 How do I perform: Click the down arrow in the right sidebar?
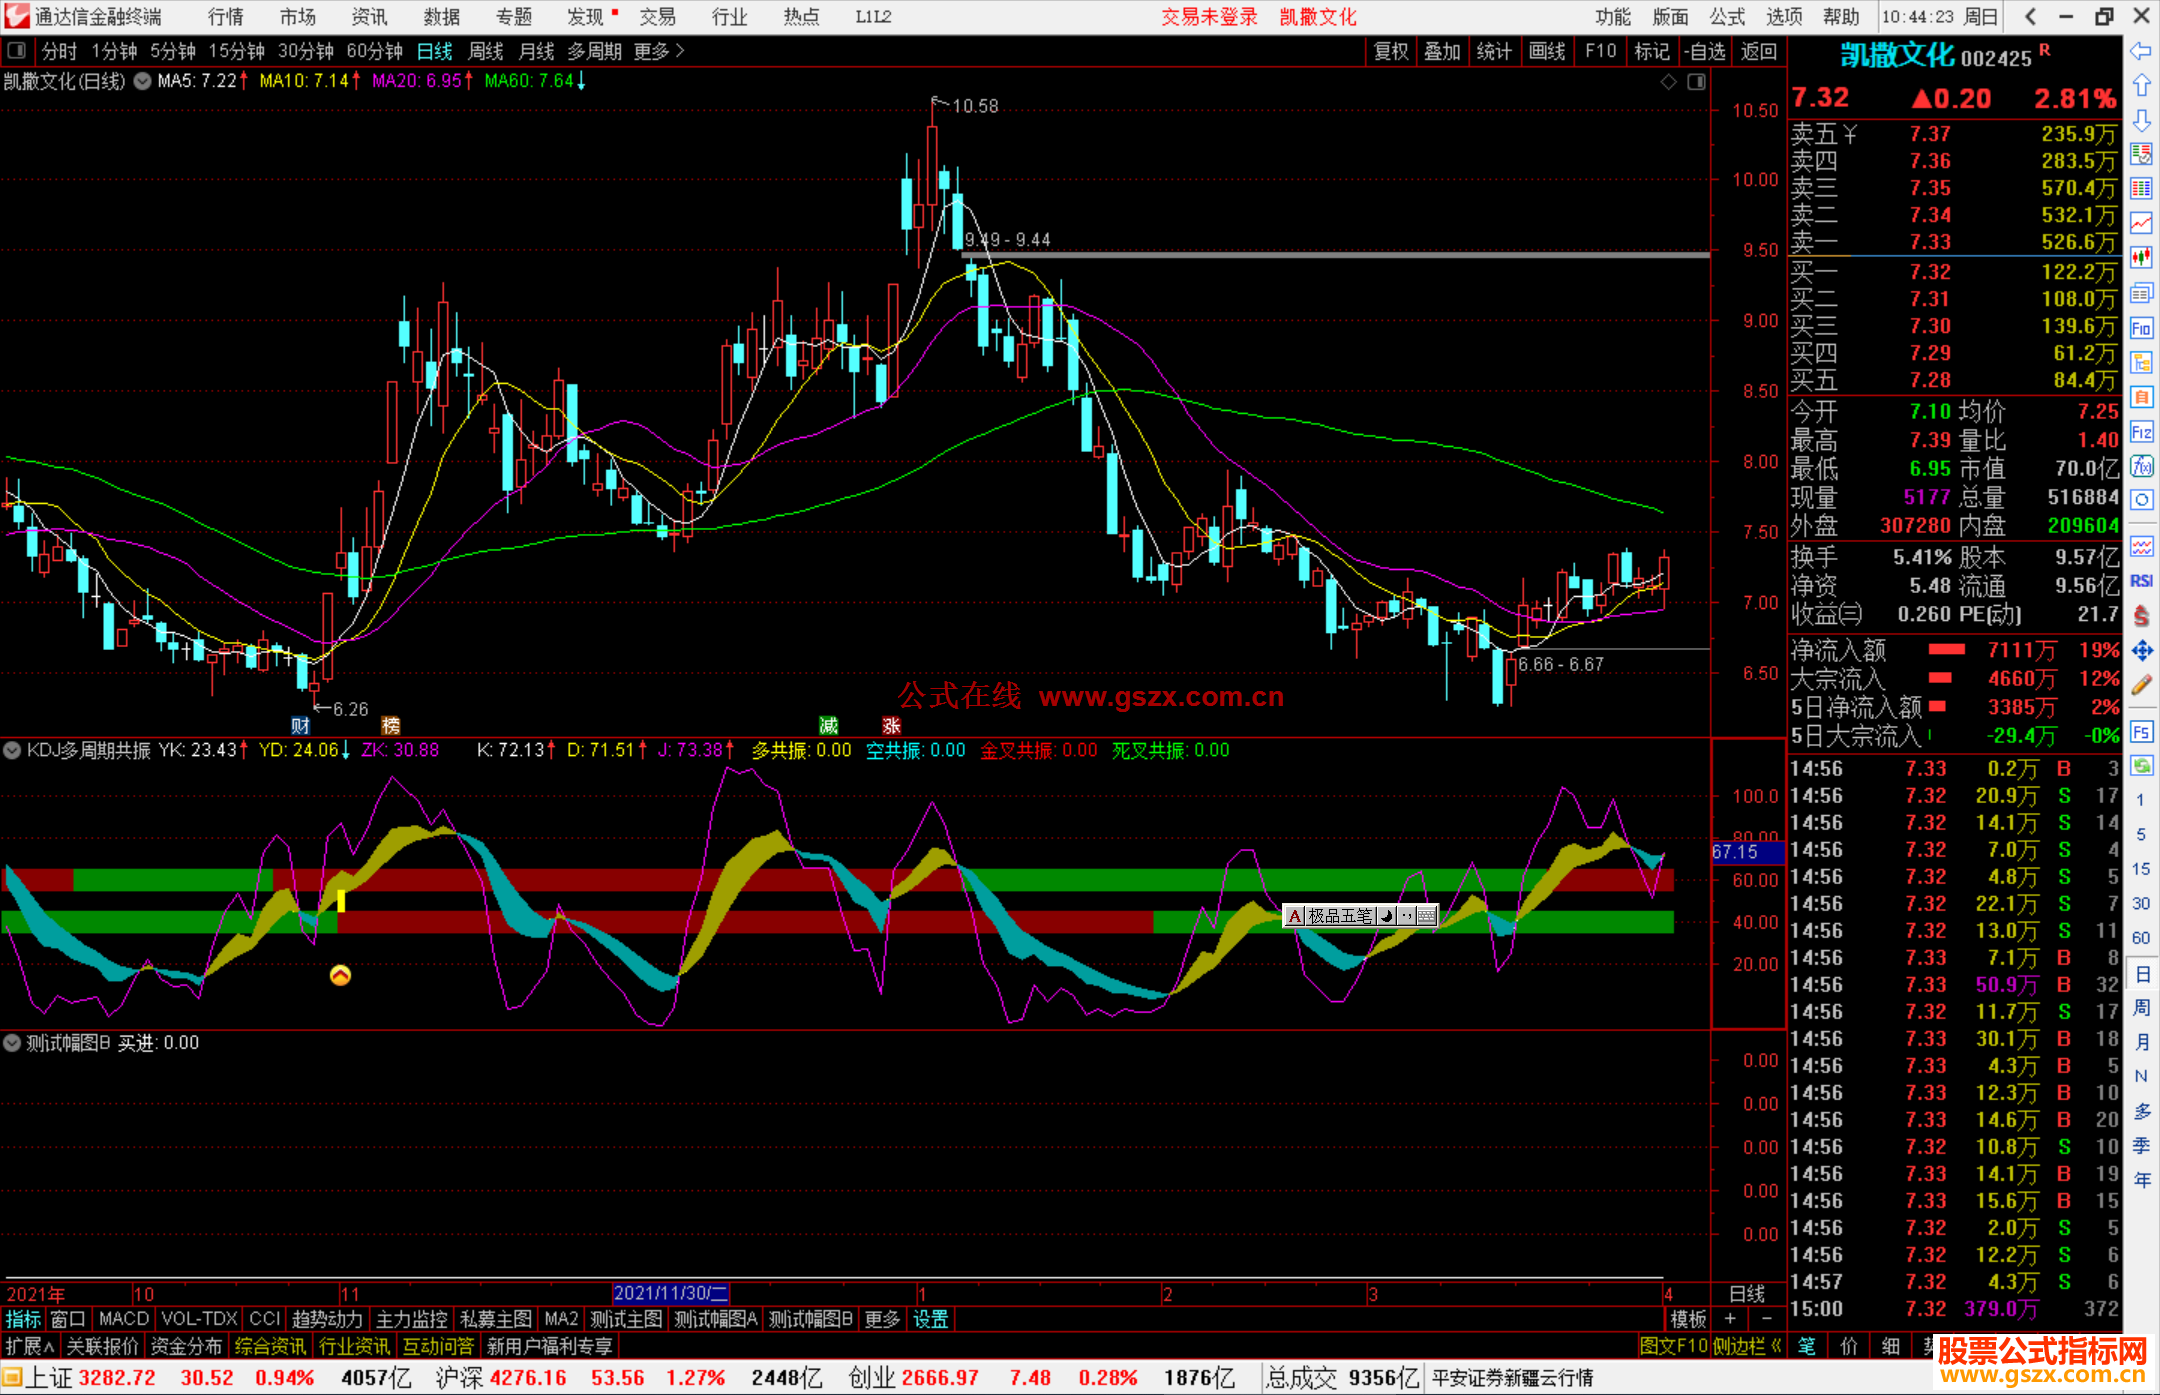(x=2141, y=121)
